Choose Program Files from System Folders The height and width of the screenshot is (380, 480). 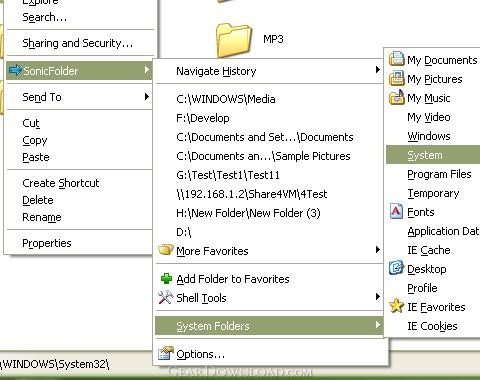pos(439,174)
